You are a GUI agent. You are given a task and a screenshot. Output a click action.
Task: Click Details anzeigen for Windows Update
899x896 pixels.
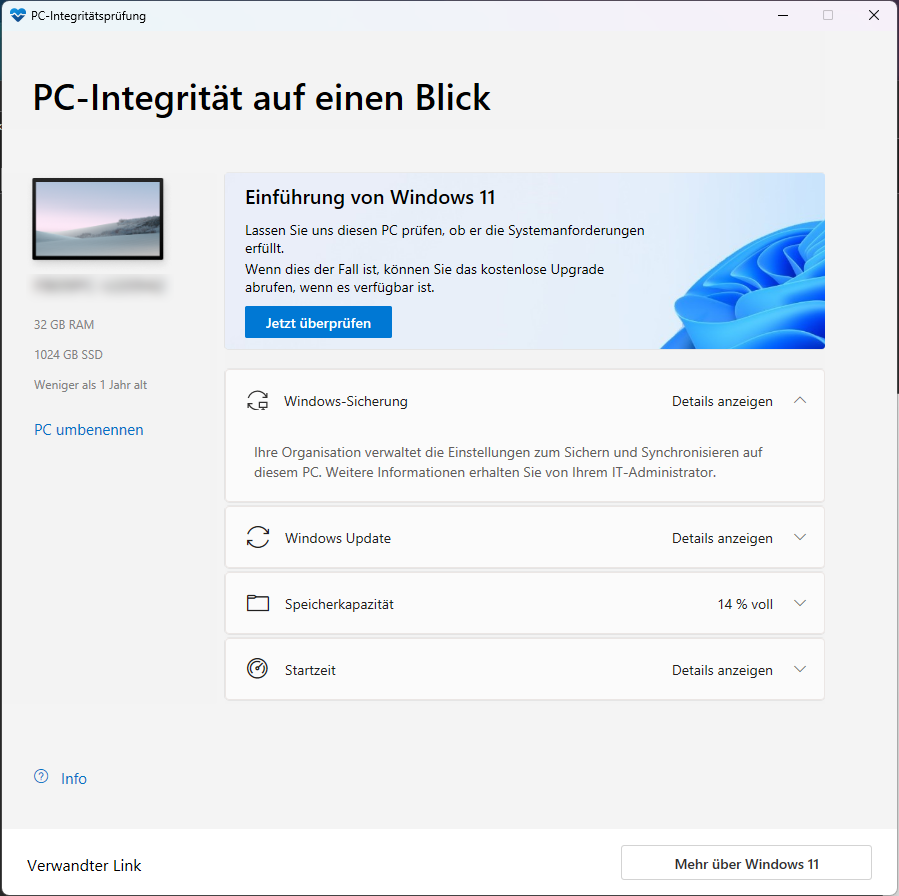tap(722, 538)
